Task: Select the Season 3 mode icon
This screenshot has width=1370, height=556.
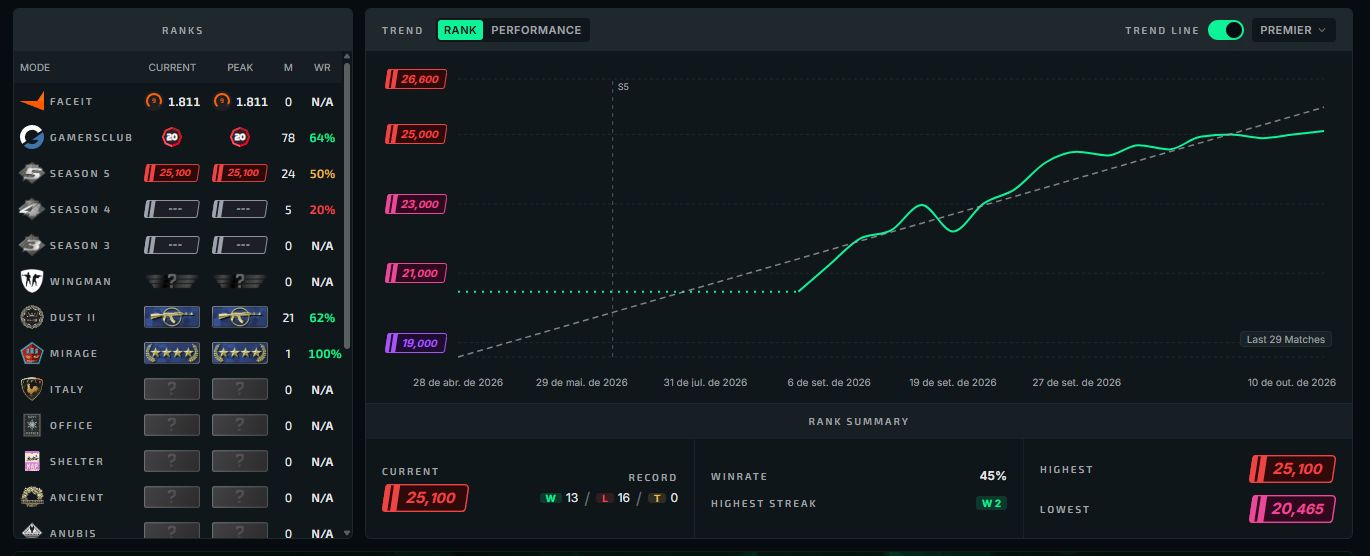Action: [32, 245]
